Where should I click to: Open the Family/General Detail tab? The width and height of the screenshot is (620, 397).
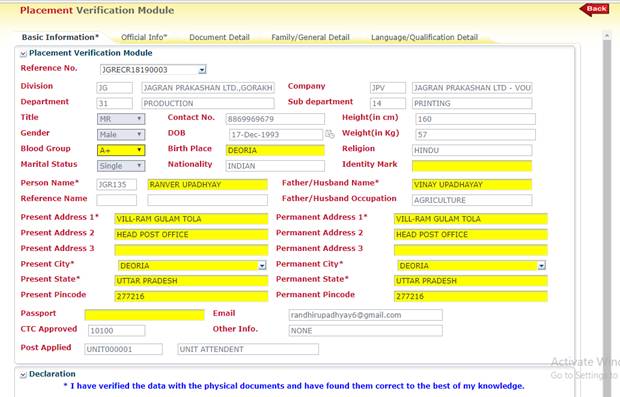(310, 37)
